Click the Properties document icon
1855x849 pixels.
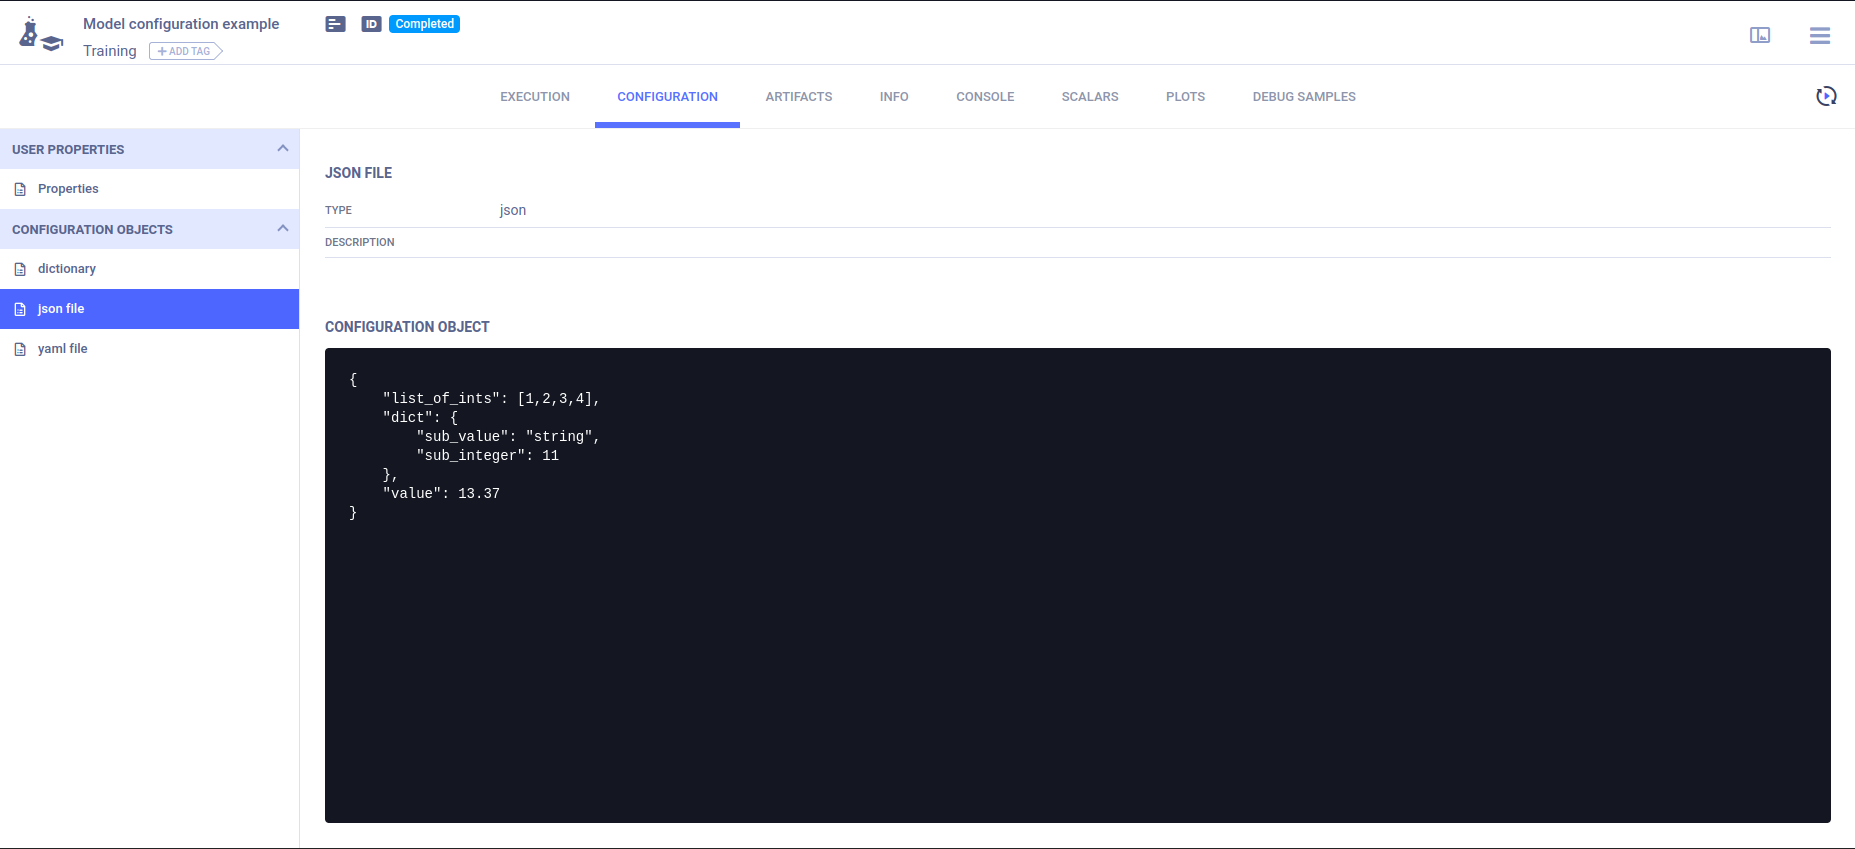pos(20,189)
